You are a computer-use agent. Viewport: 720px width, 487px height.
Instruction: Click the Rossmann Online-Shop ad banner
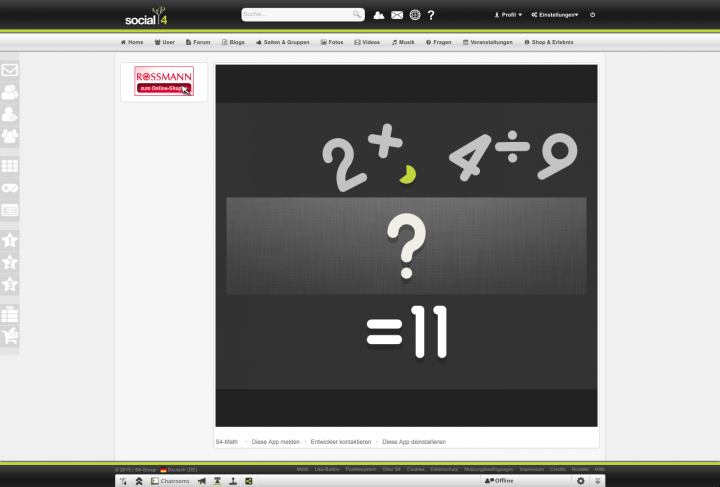[x=164, y=82]
